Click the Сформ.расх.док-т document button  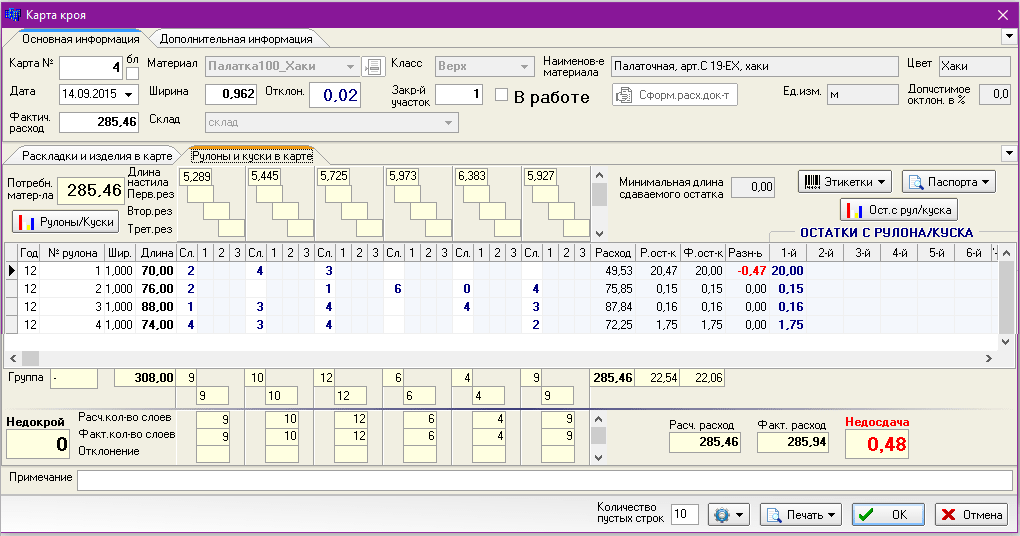[674, 95]
